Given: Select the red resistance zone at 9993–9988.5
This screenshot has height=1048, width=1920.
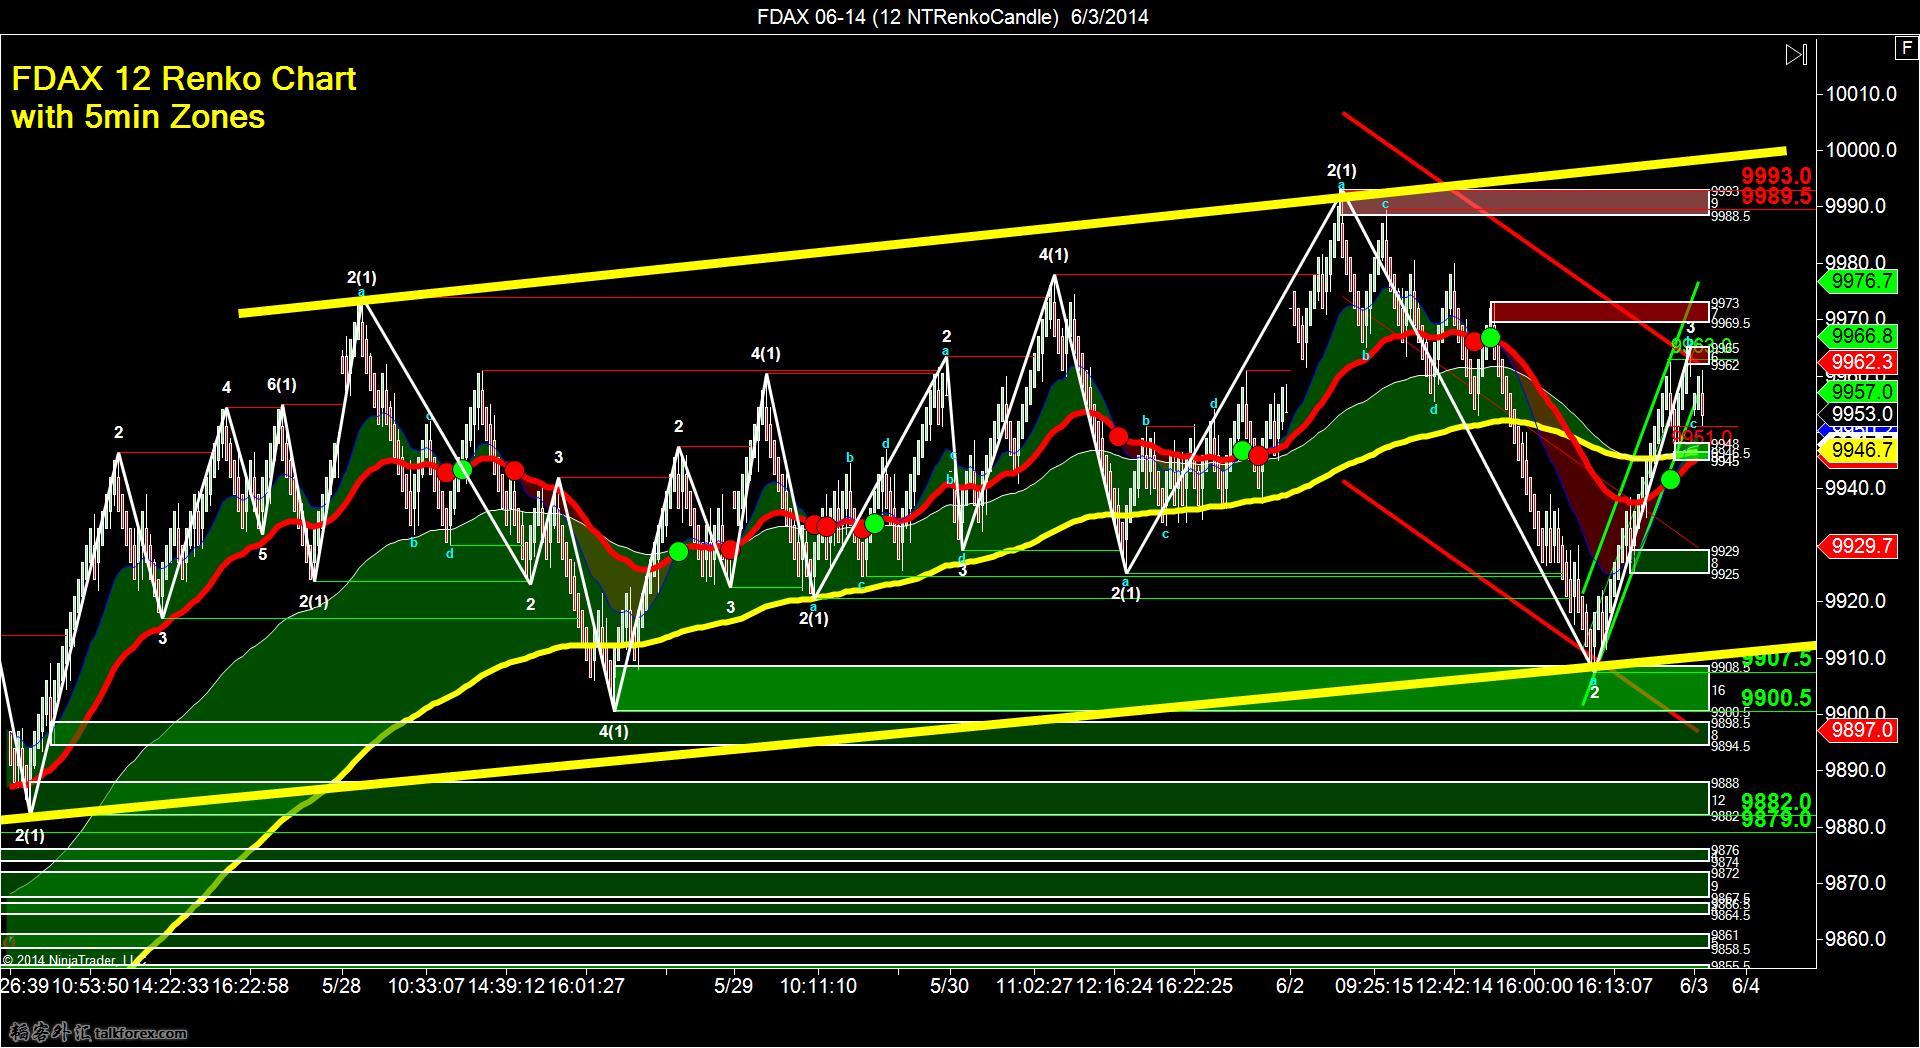Looking at the screenshot, I should tap(1524, 202).
